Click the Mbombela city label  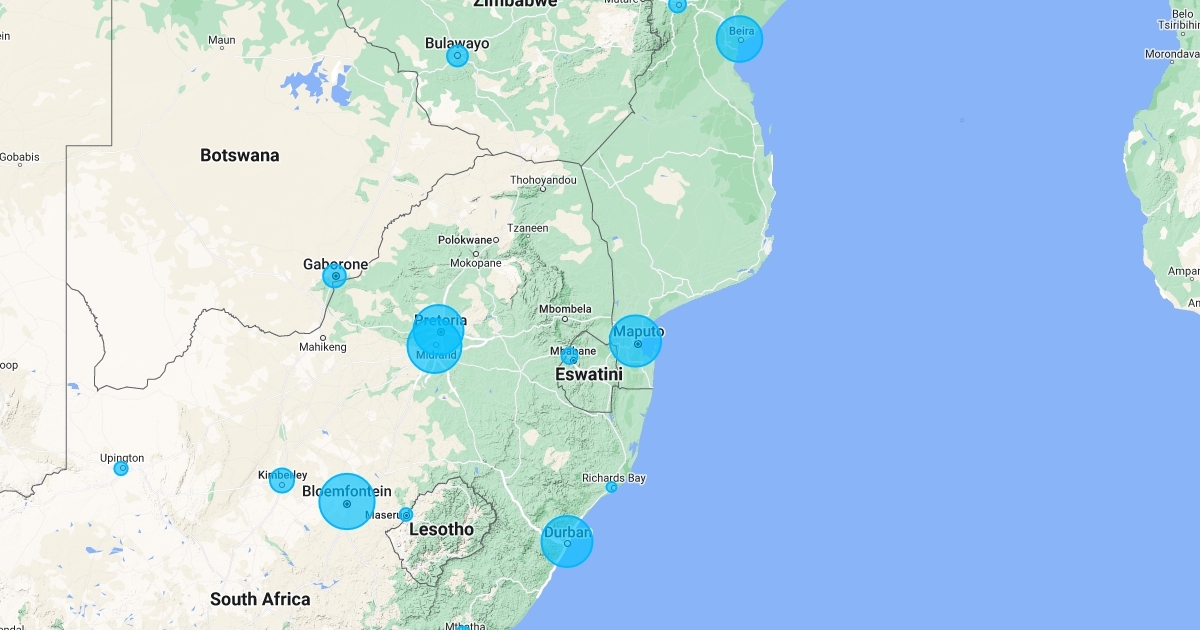565,309
